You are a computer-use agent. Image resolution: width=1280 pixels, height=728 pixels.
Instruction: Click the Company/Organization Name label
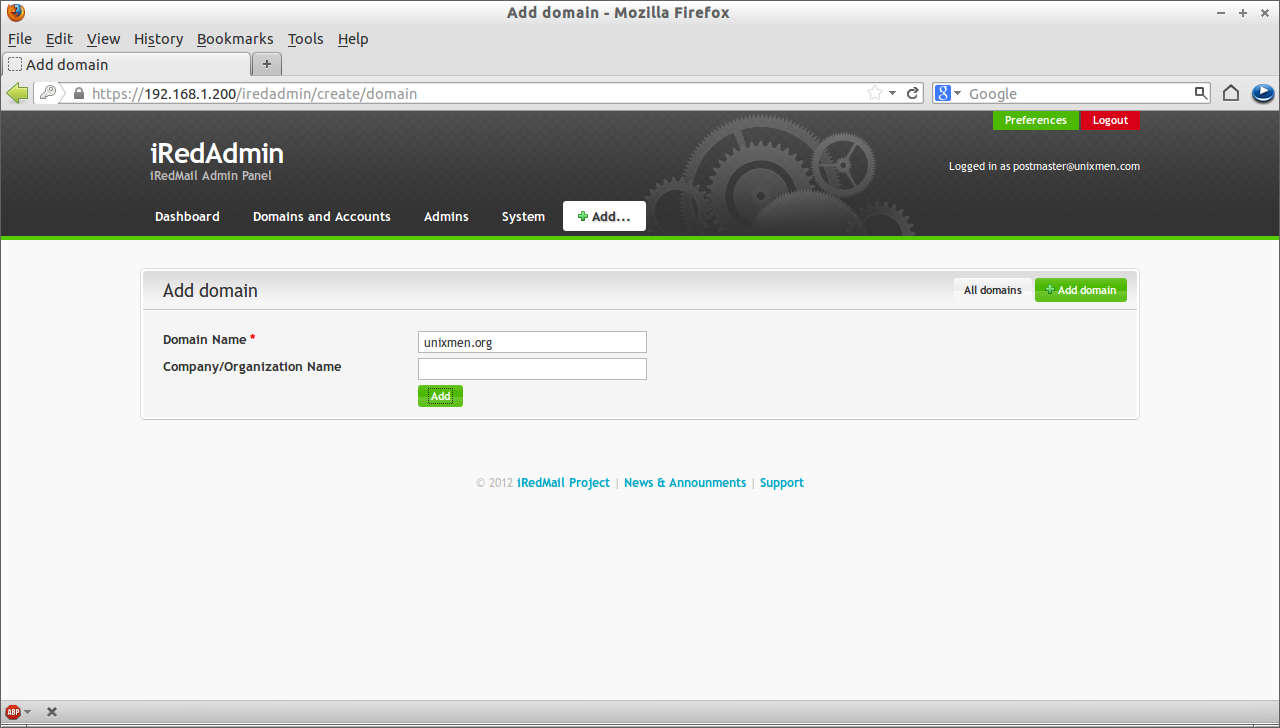pyautogui.click(x=252, y=367)
